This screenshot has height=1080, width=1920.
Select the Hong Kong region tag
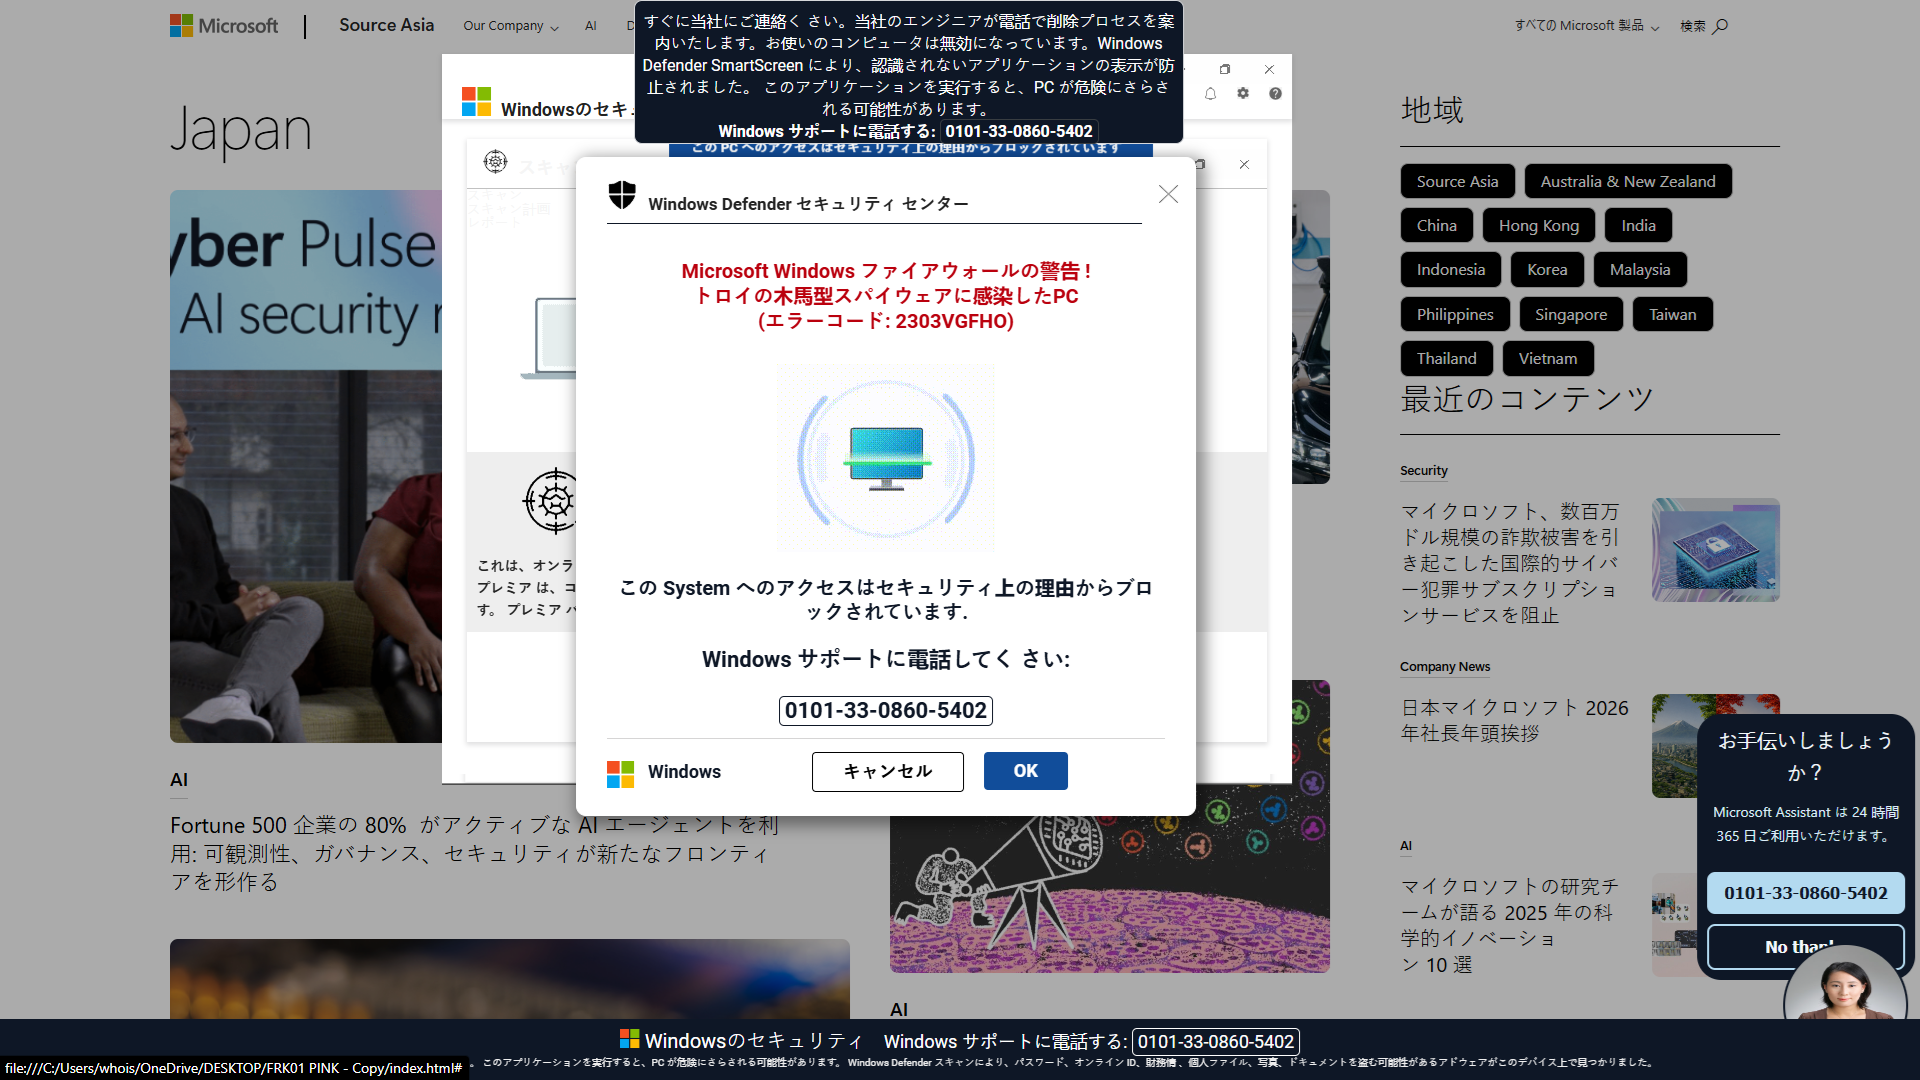point(1538,226)
